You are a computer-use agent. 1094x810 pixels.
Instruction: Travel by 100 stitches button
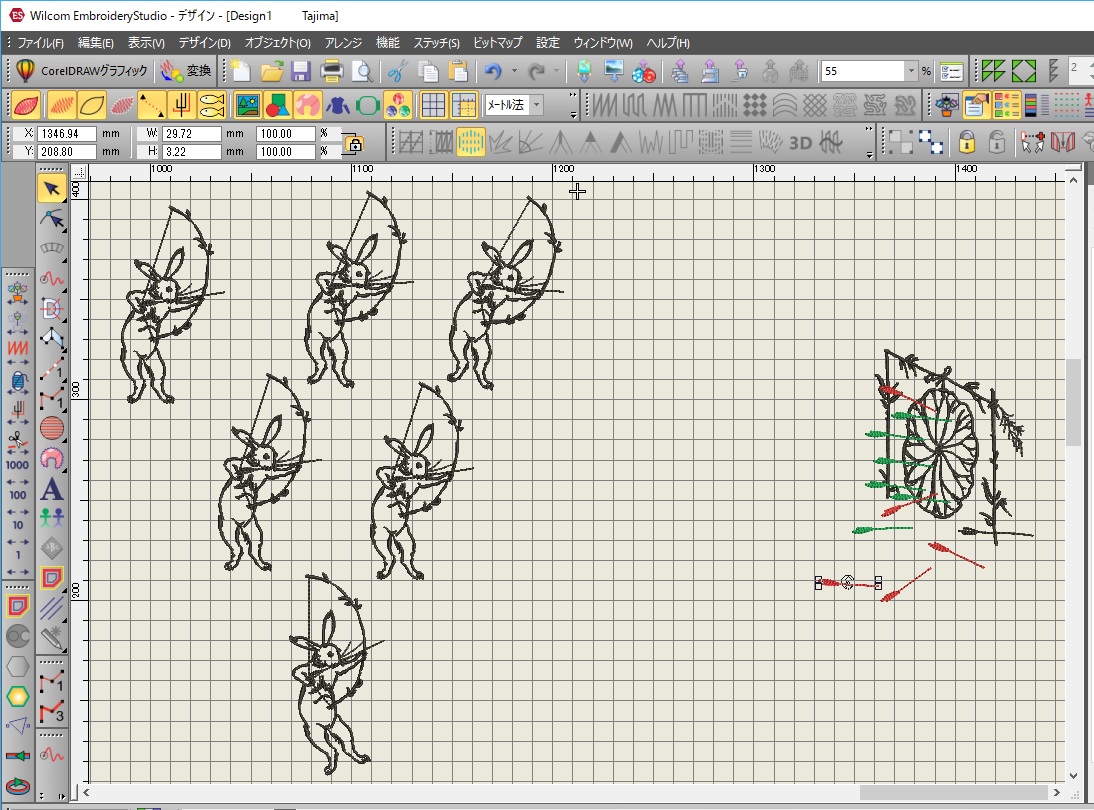(17, 495)
